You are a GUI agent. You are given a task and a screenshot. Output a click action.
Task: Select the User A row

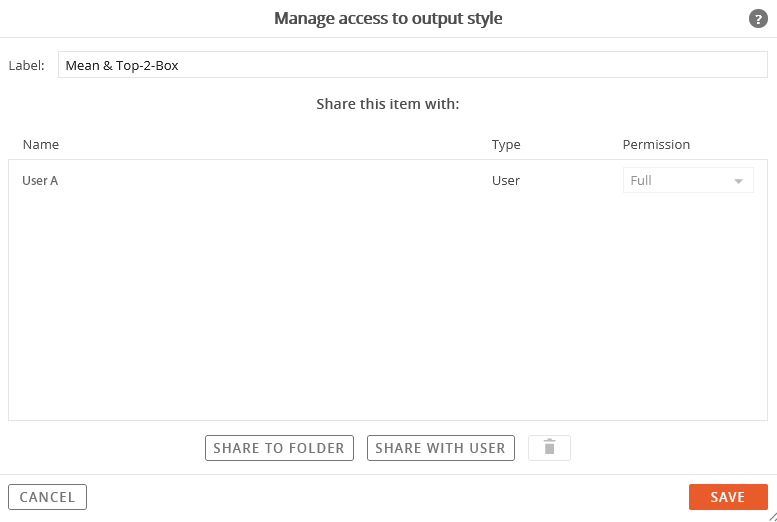coord(388,180)
